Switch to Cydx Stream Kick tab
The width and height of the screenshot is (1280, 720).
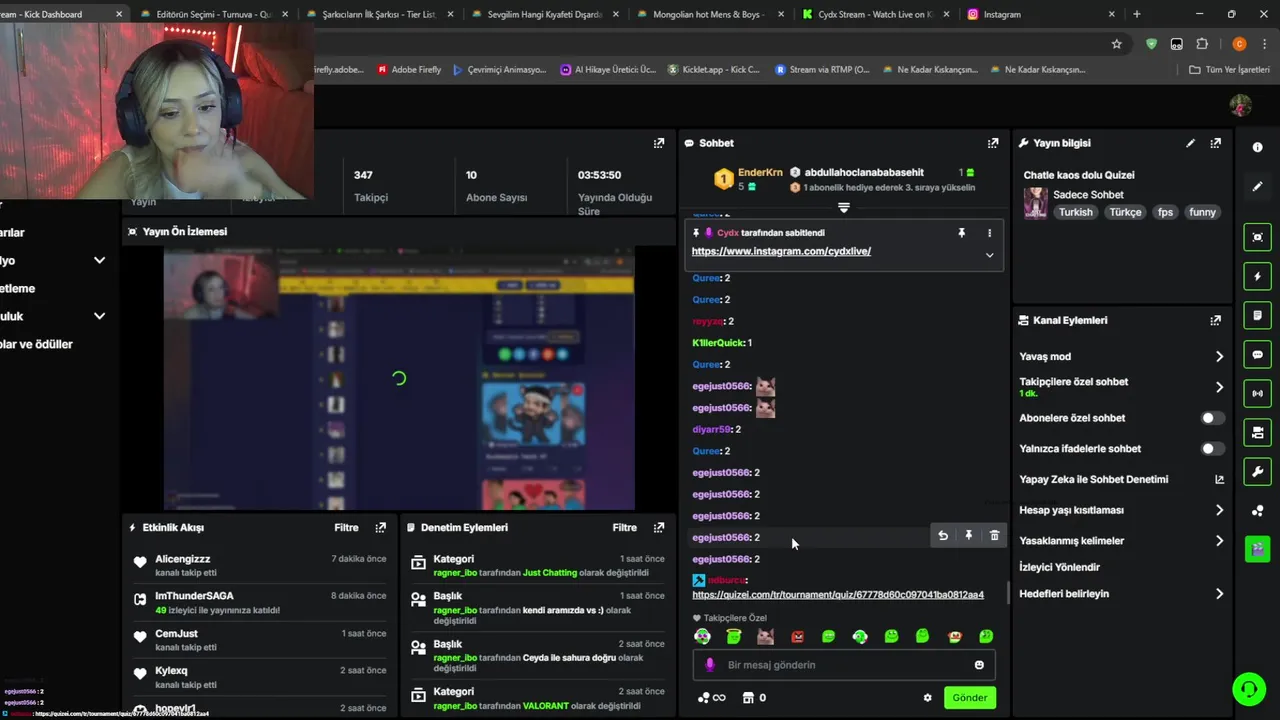[875, 14]
